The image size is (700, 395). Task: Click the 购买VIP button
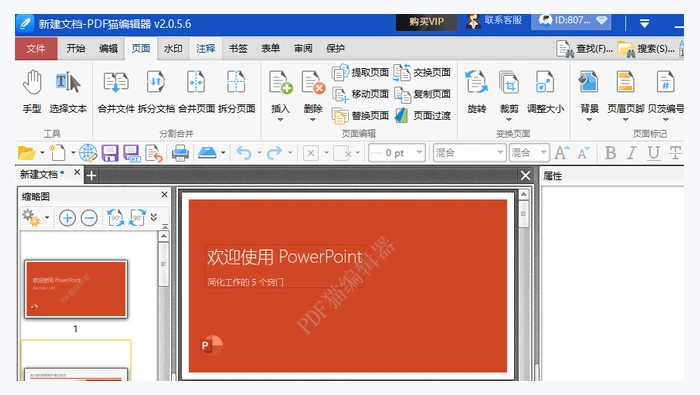click(x=426, y=21)
